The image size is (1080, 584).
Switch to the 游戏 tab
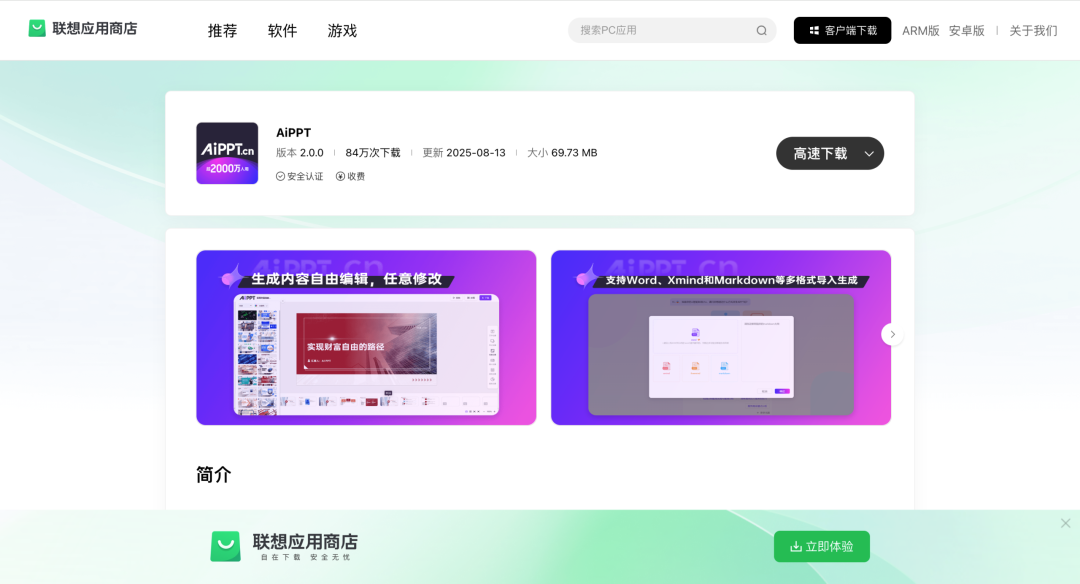[341, 30]
